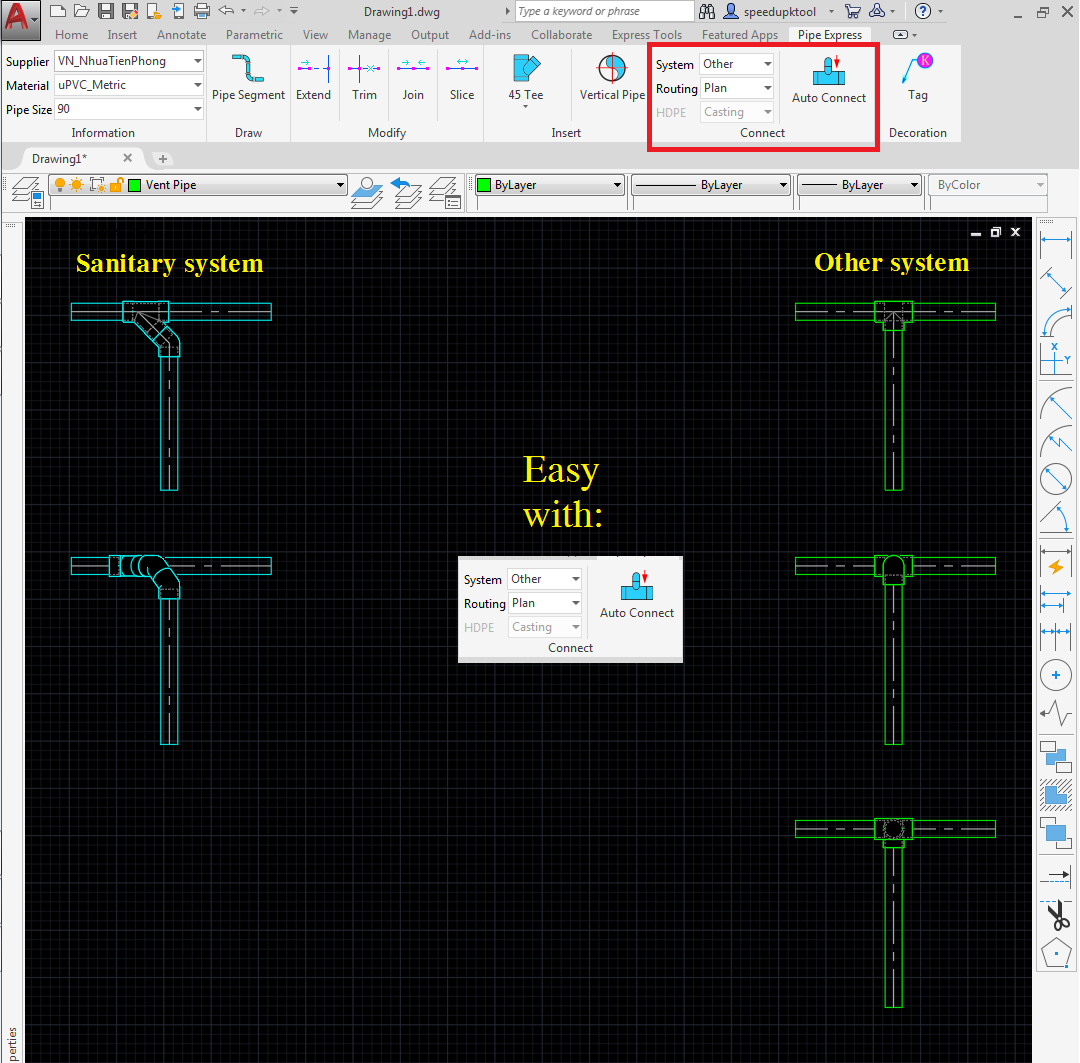Add a Tag decoration
The height and width of the screenshot is (1063, 1080).
(917, 77)
